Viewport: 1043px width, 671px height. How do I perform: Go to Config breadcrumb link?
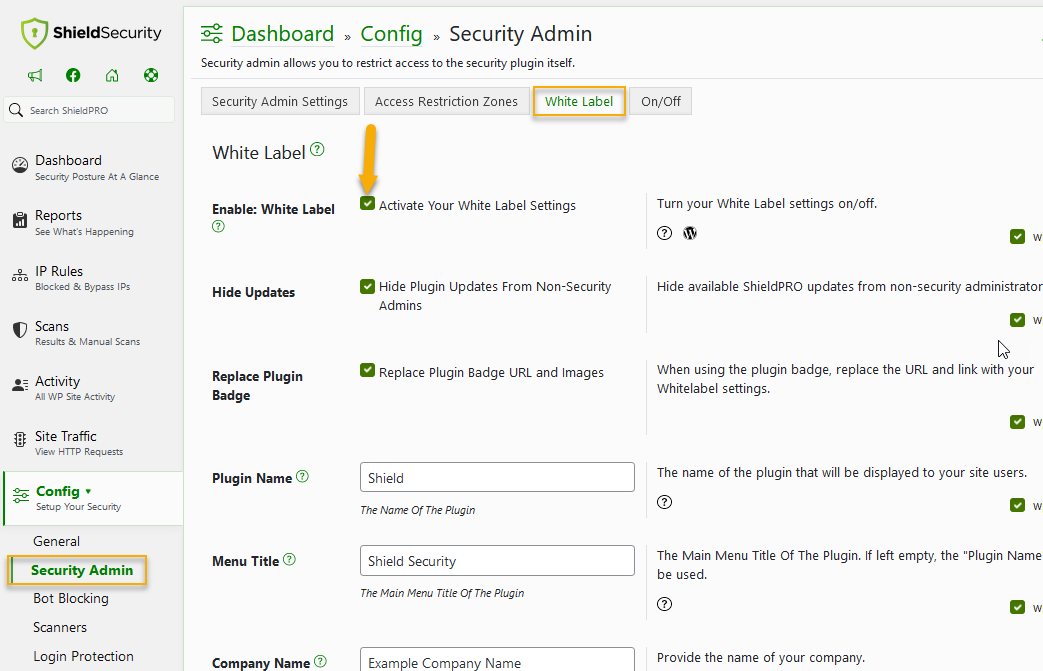[391, 33]
